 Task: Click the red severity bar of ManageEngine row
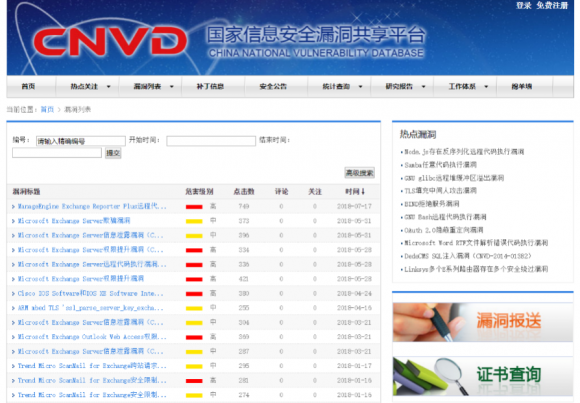[194, 206]
